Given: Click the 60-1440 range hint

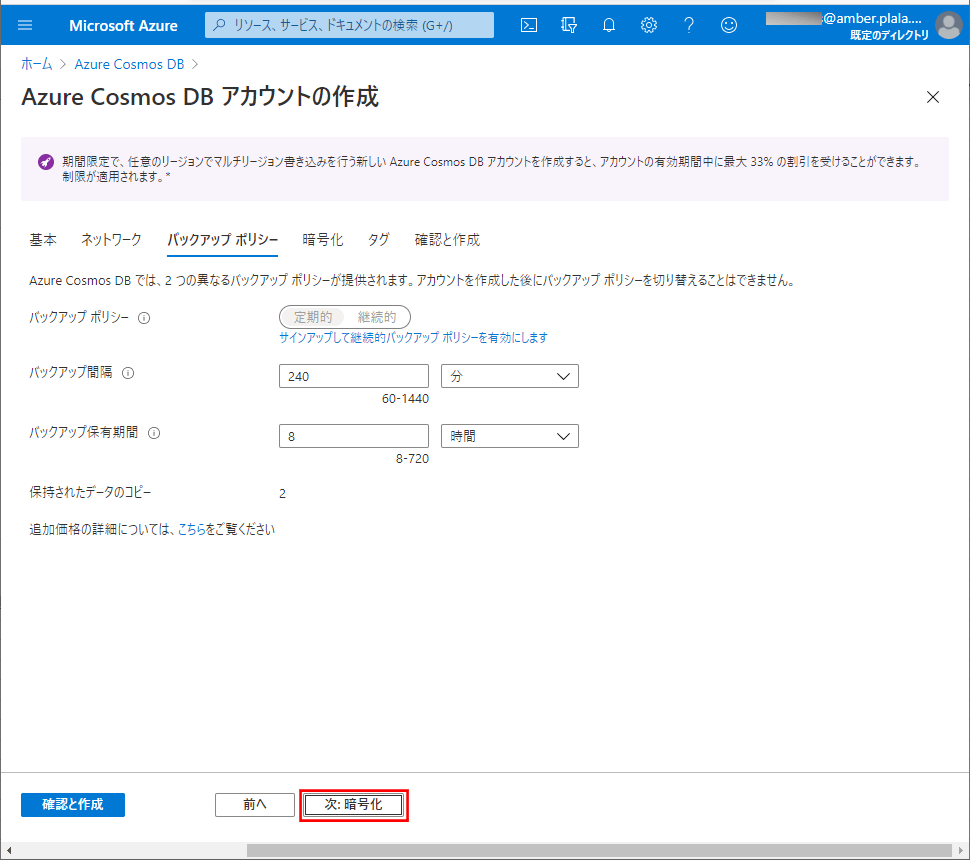Looking at the screenshot, I should click(405, 399).
